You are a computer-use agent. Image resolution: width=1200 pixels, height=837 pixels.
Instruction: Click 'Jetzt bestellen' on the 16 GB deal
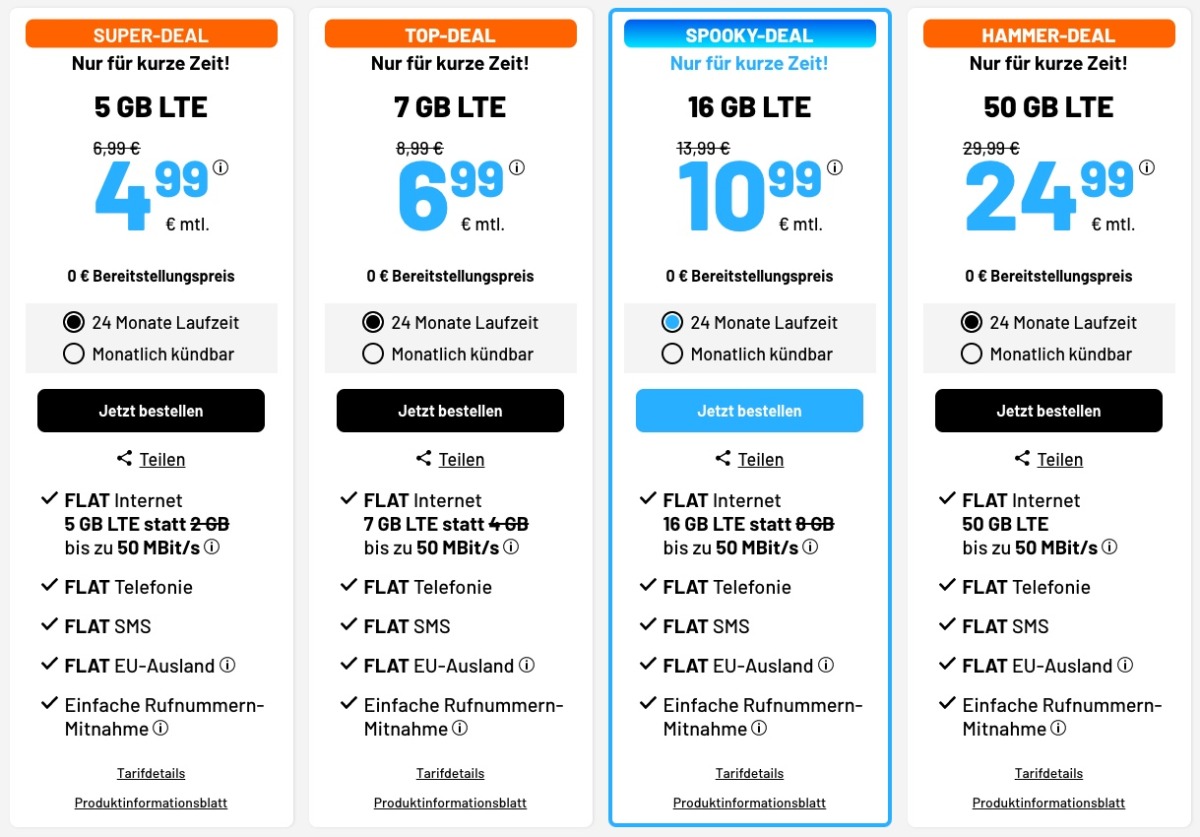tap(748, 410)
